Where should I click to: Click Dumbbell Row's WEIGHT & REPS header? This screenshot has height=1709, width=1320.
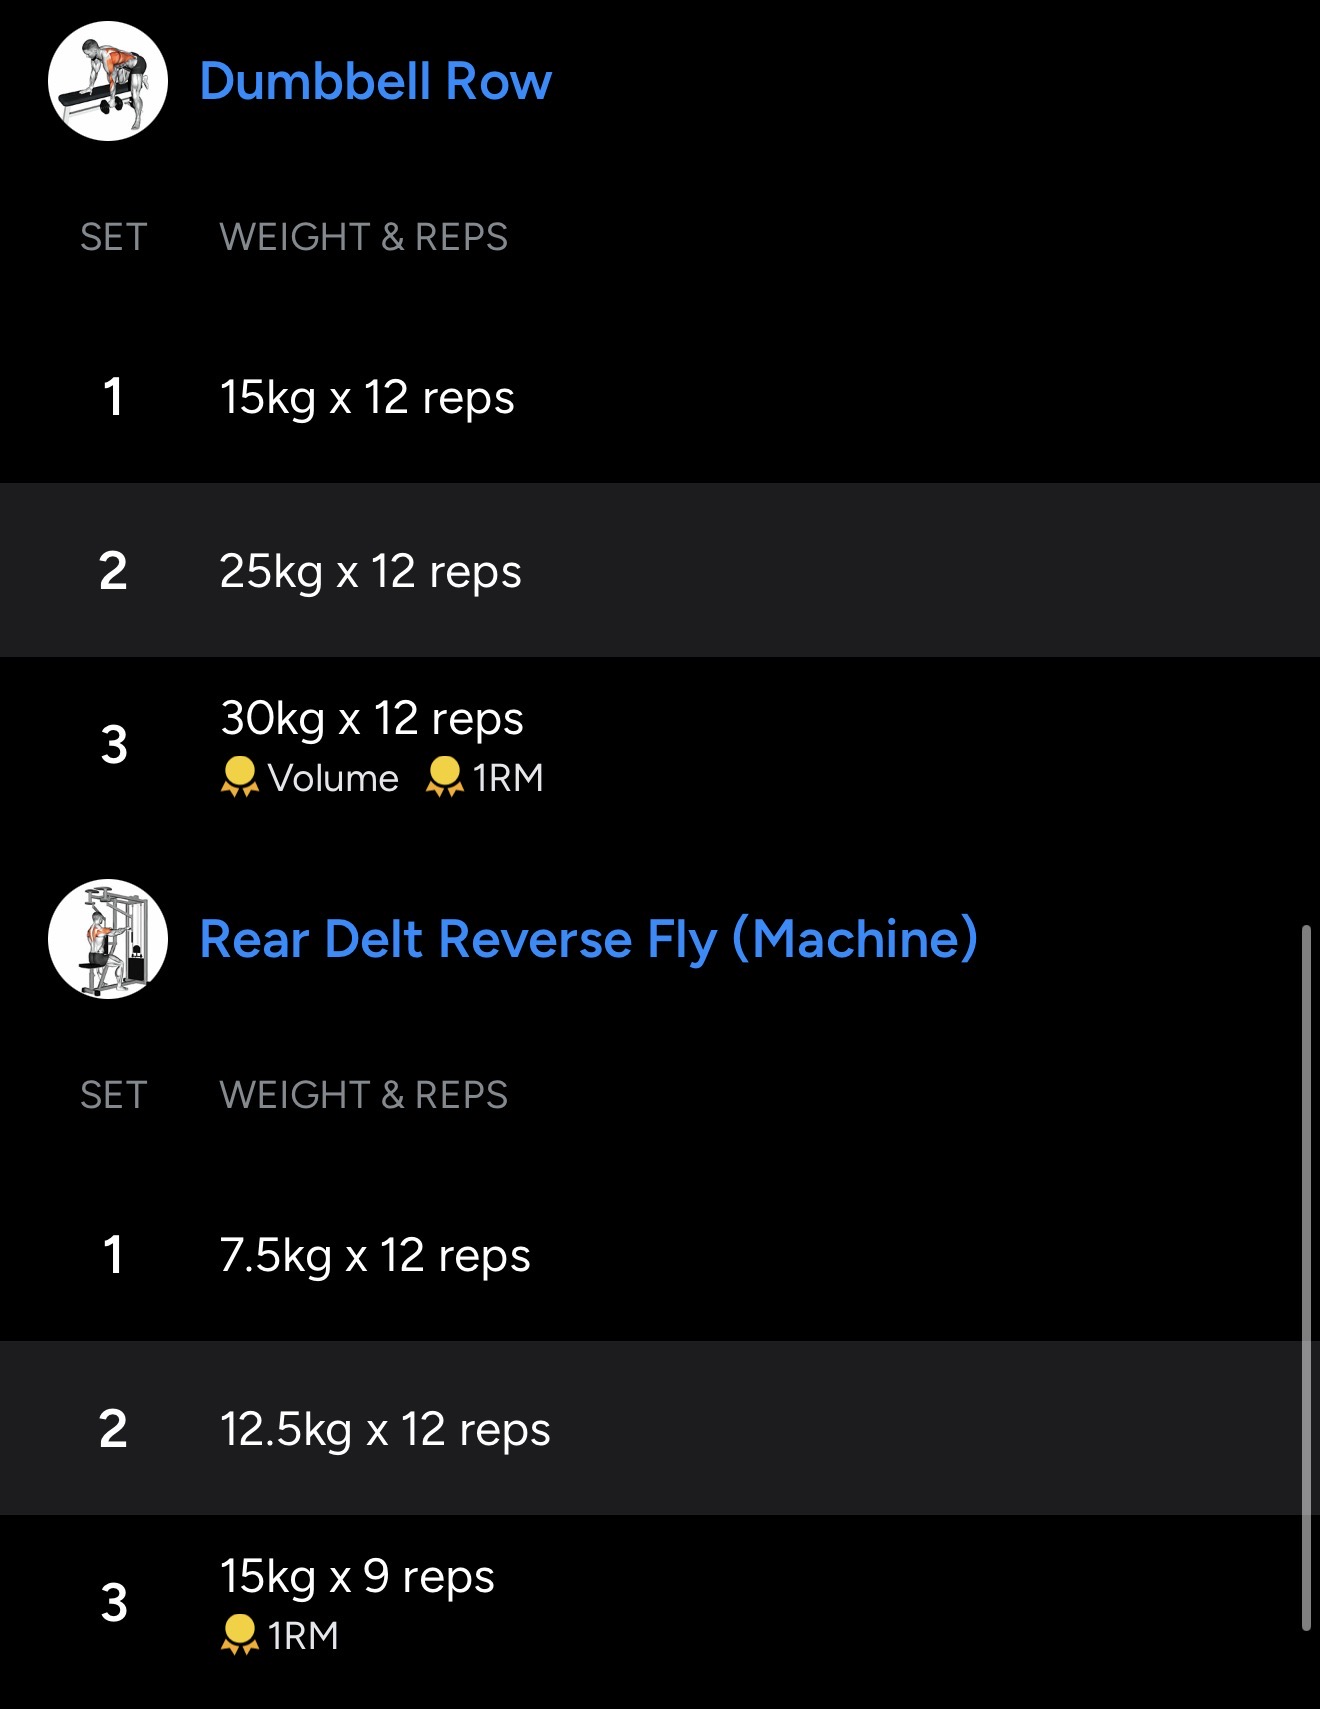pyautogui.click(x=363, y=237)
